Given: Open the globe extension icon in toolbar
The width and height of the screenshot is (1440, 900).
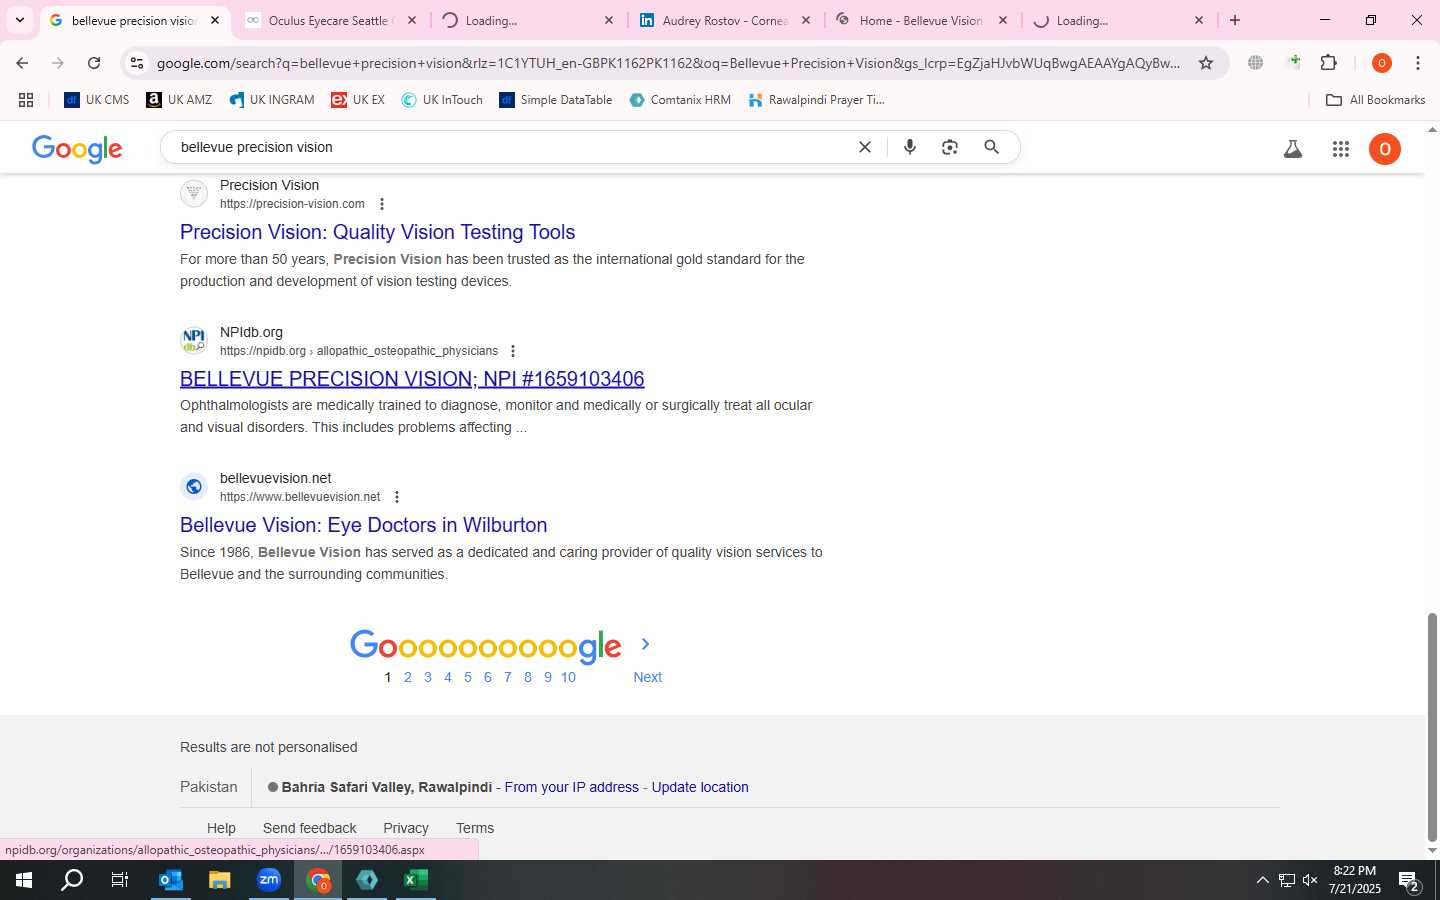Looking at the screenshot, I should [x=1256, y=63].
